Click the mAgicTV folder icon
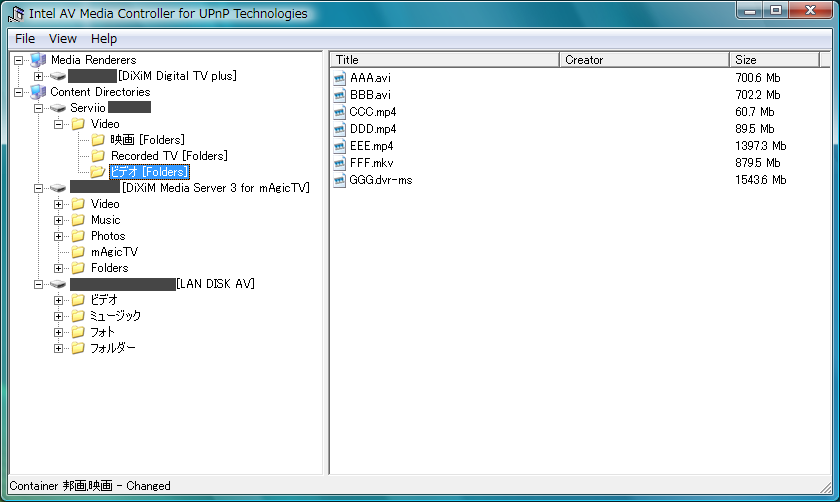This screenshot has height=502, width=840. point(78,252)
